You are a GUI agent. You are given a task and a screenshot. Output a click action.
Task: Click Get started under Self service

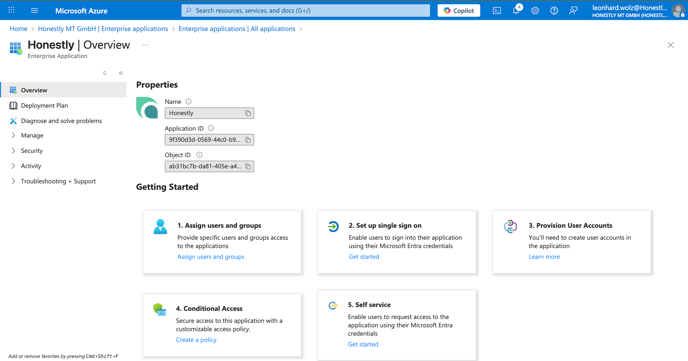click(x=363, y=344)
